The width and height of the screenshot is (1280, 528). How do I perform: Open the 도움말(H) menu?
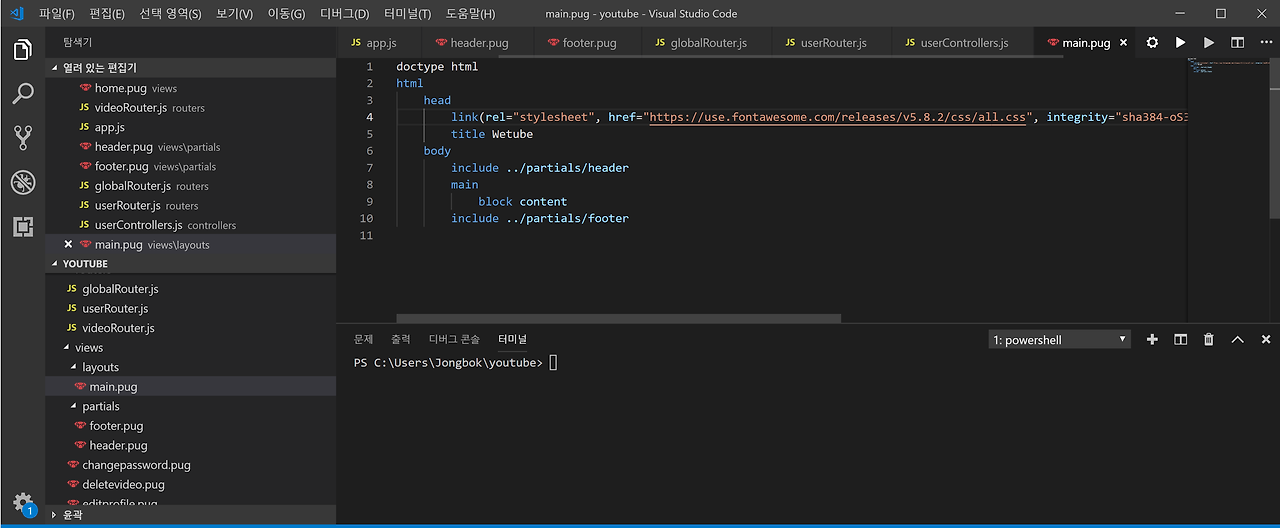470,14
